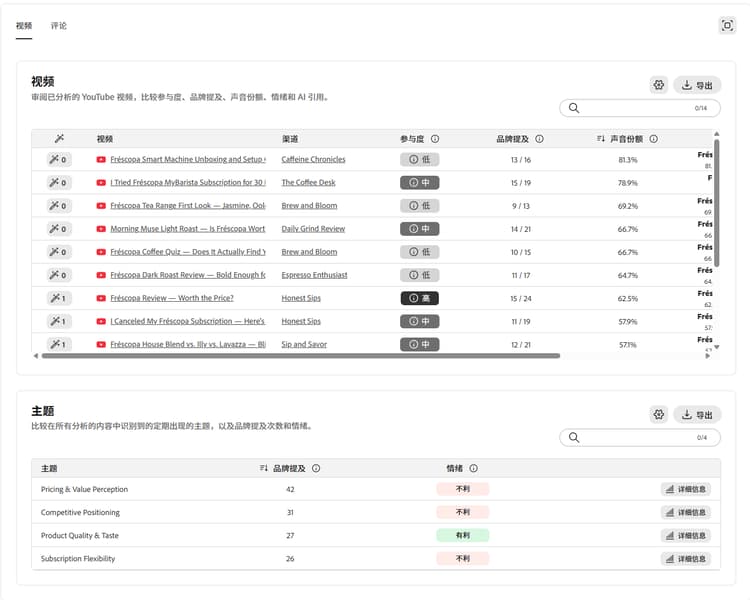Click the Subscription Flexibility topic name
The height and width of the screenshot is (600, 750).
(78, 558)
